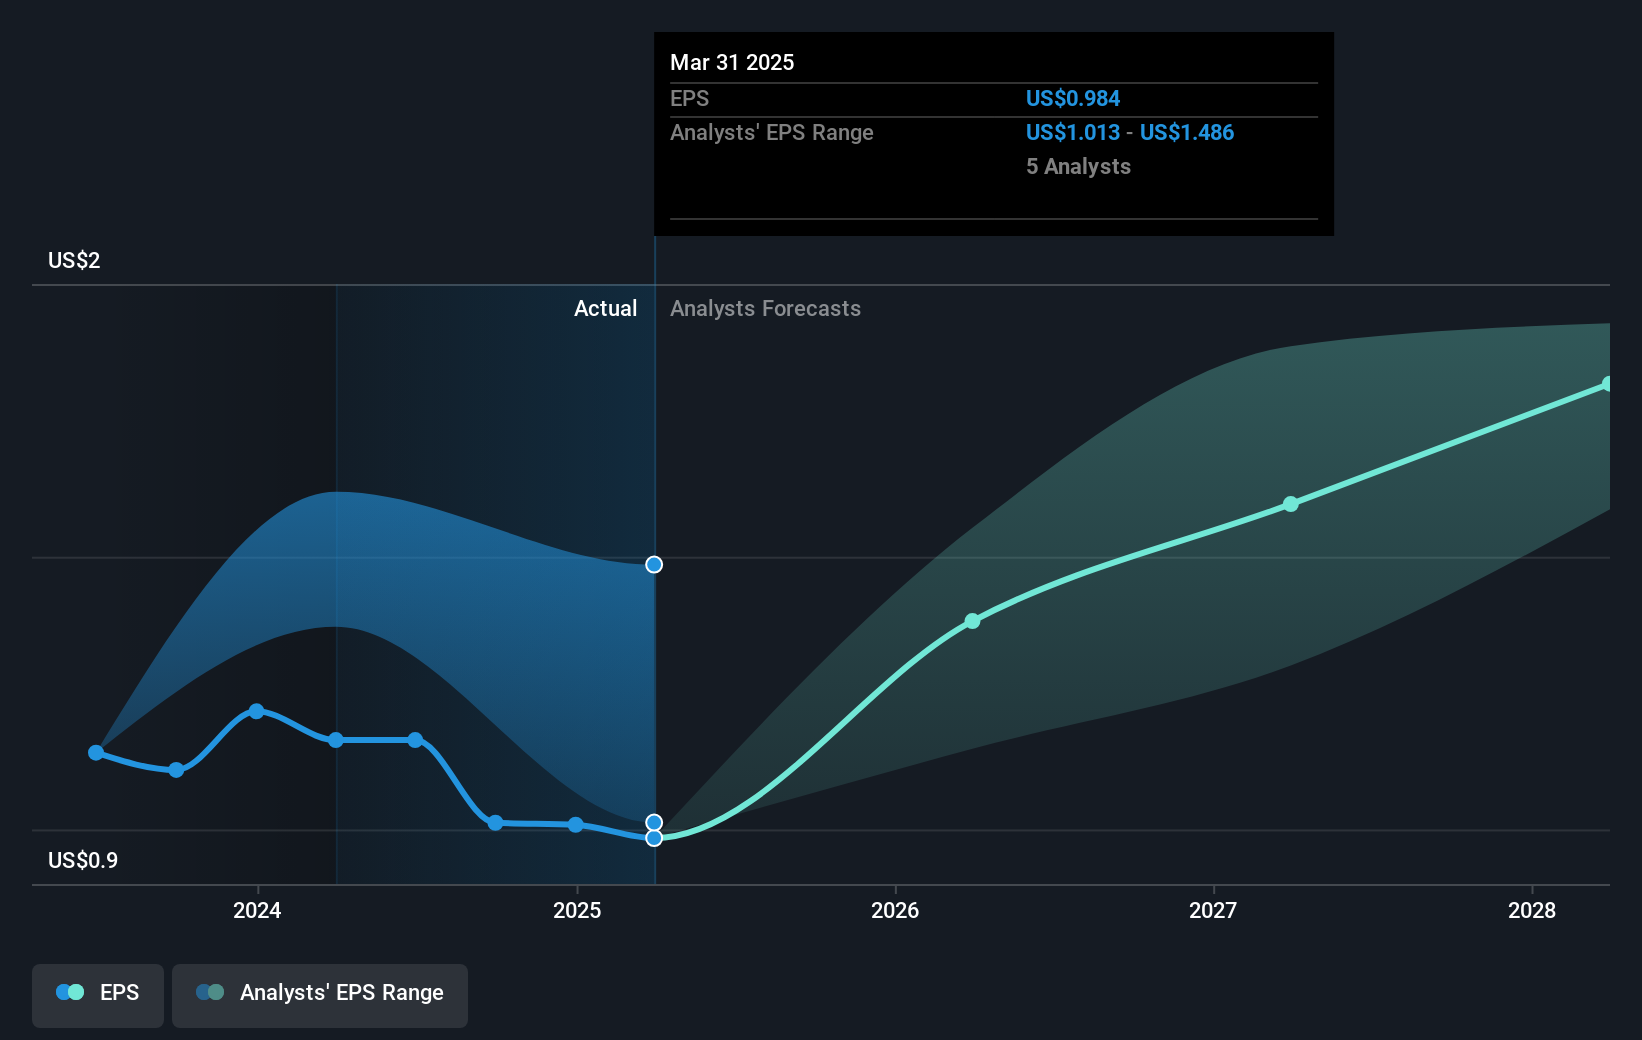Click the early 2024 peak EPS data point
The height and width of the screenshot is (1040, 1642).
pos(257,711)
